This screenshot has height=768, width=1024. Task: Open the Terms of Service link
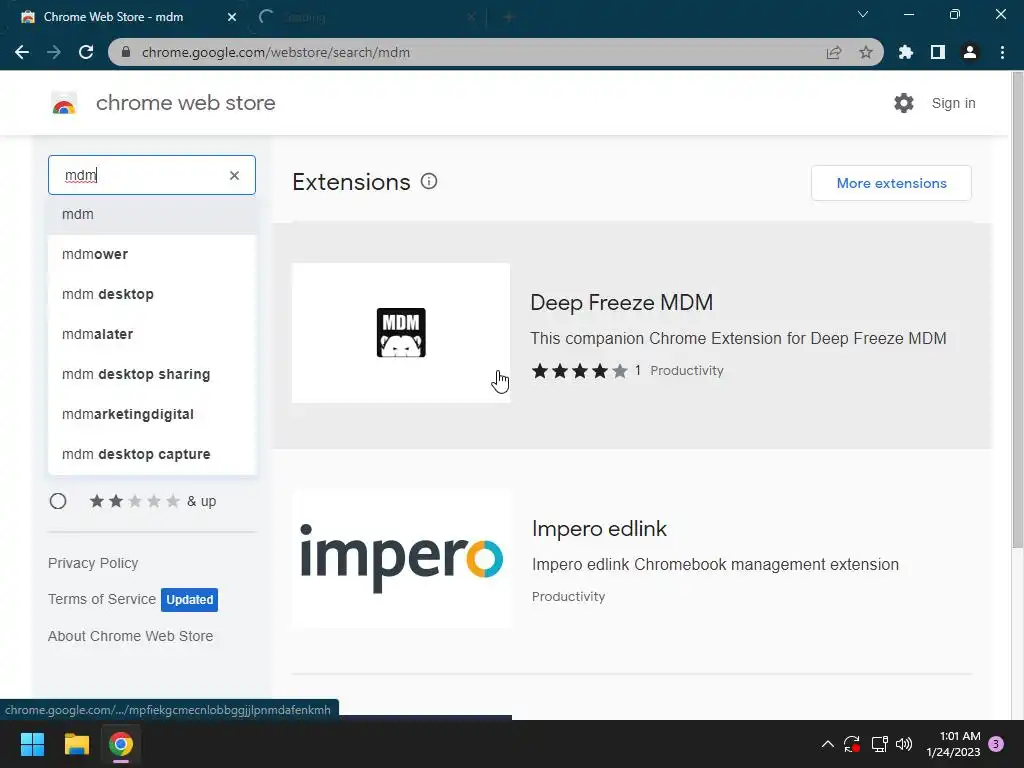102,599
